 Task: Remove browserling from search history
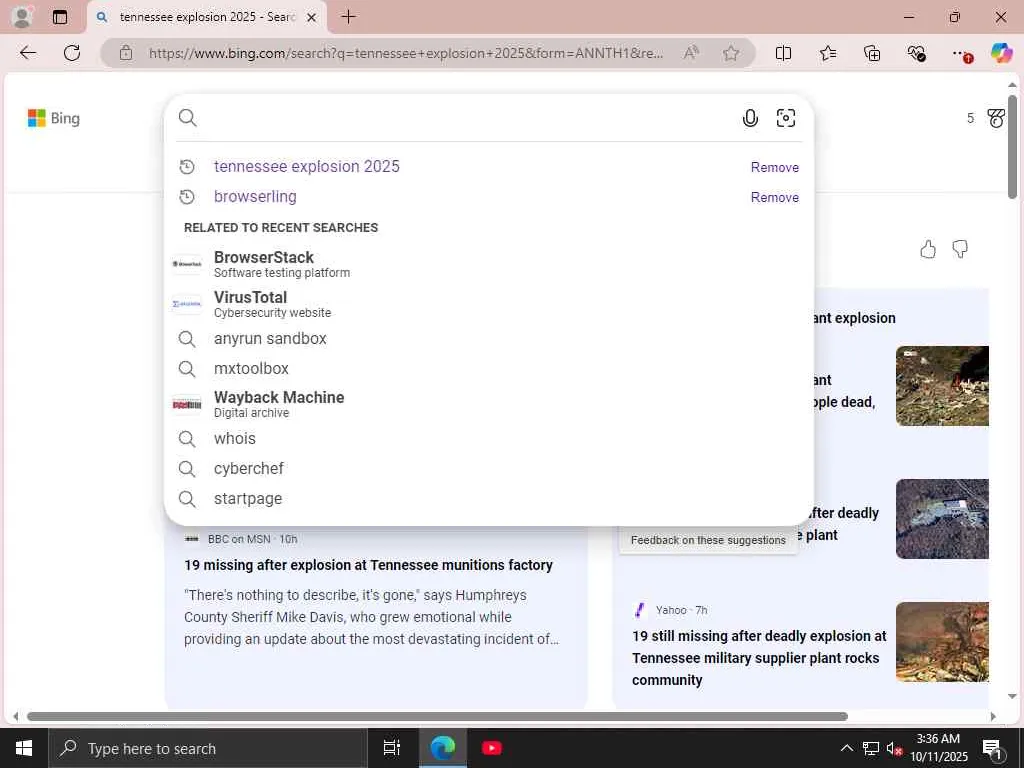coord(775,197)
